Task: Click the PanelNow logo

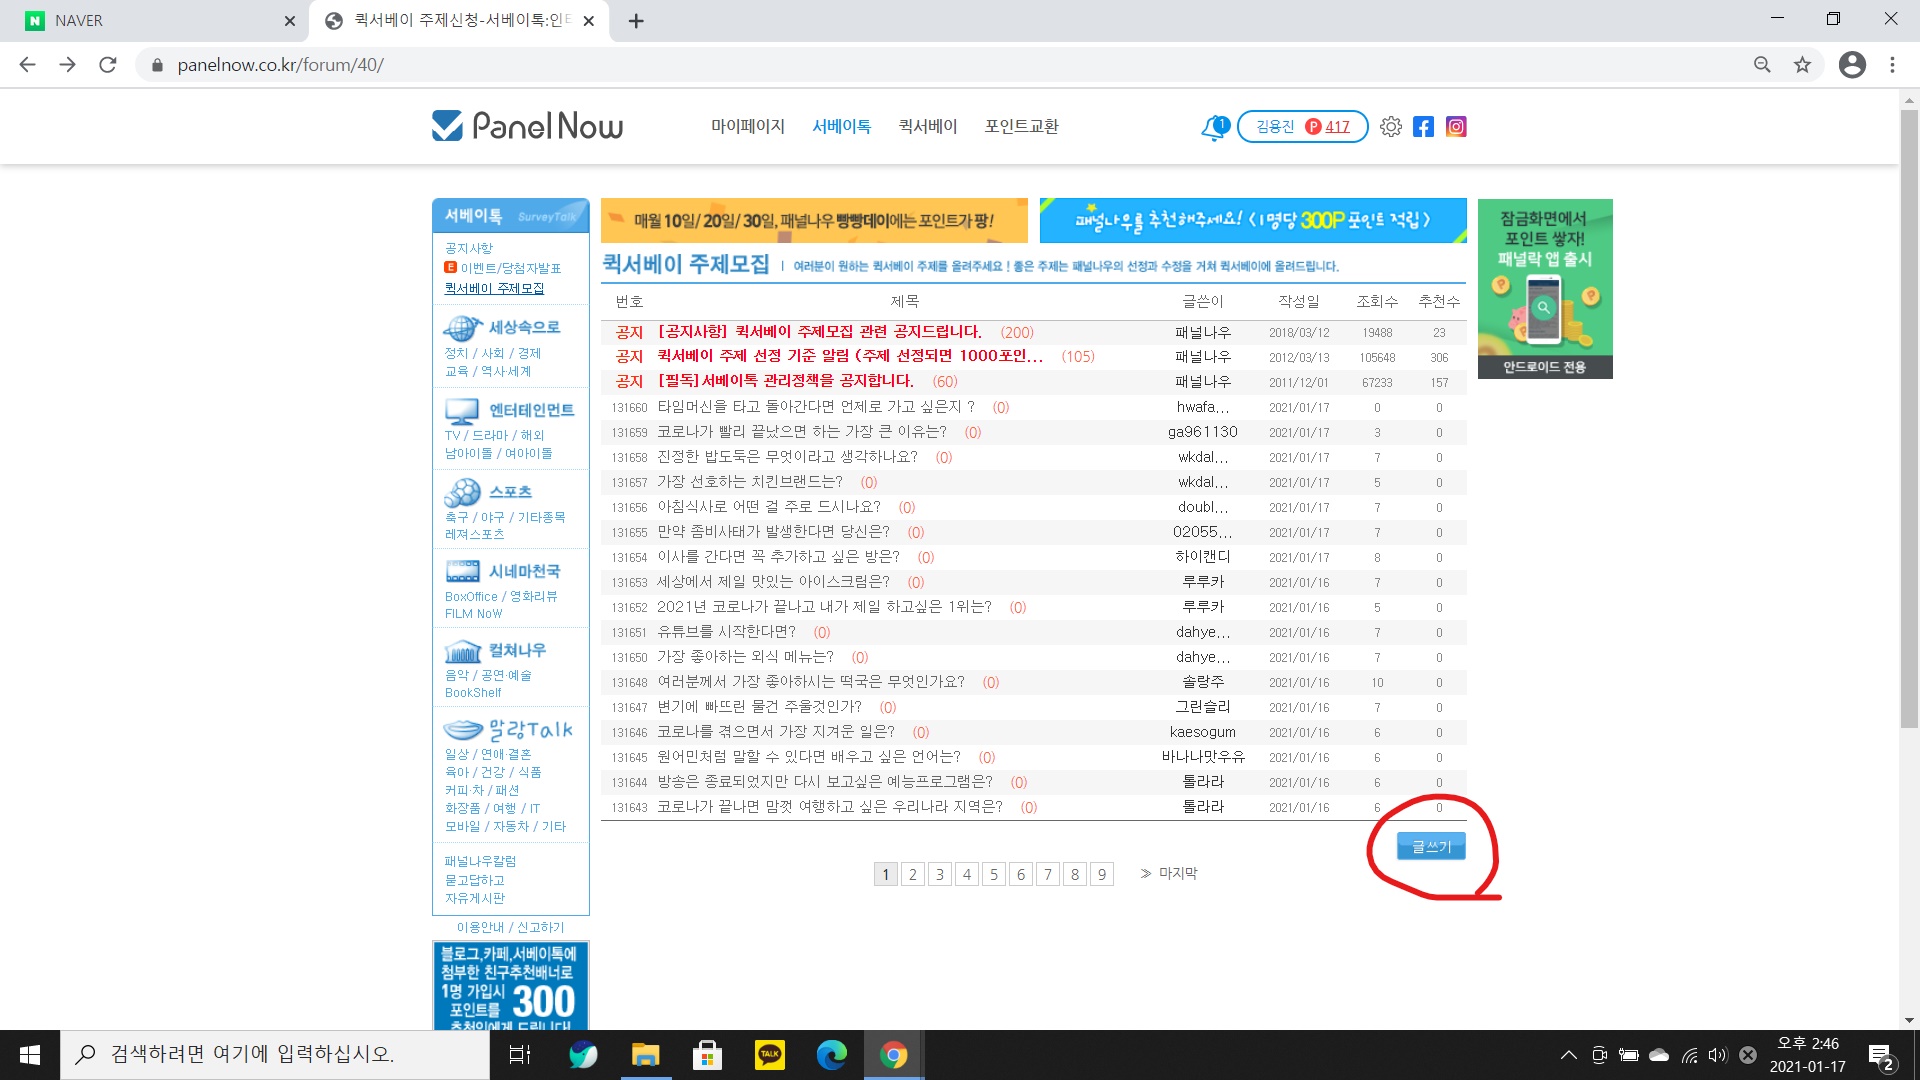Action: coord(527,126)
